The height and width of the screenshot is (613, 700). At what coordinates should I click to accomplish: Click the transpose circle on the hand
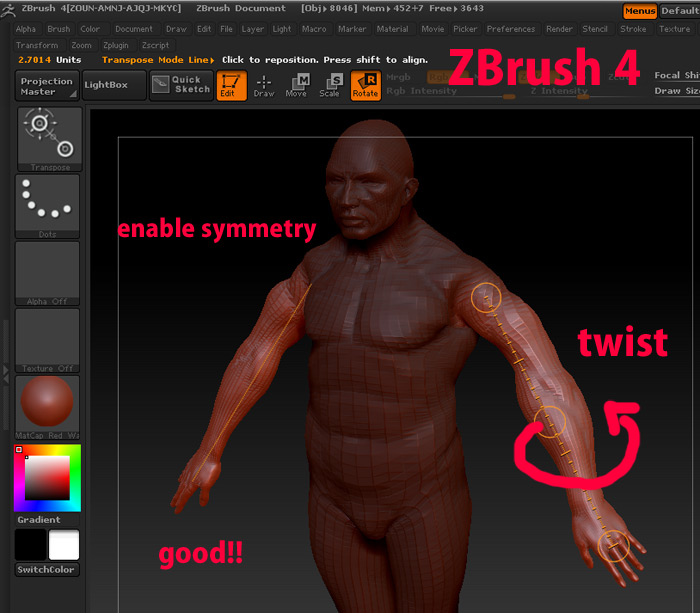click(613, 546)
